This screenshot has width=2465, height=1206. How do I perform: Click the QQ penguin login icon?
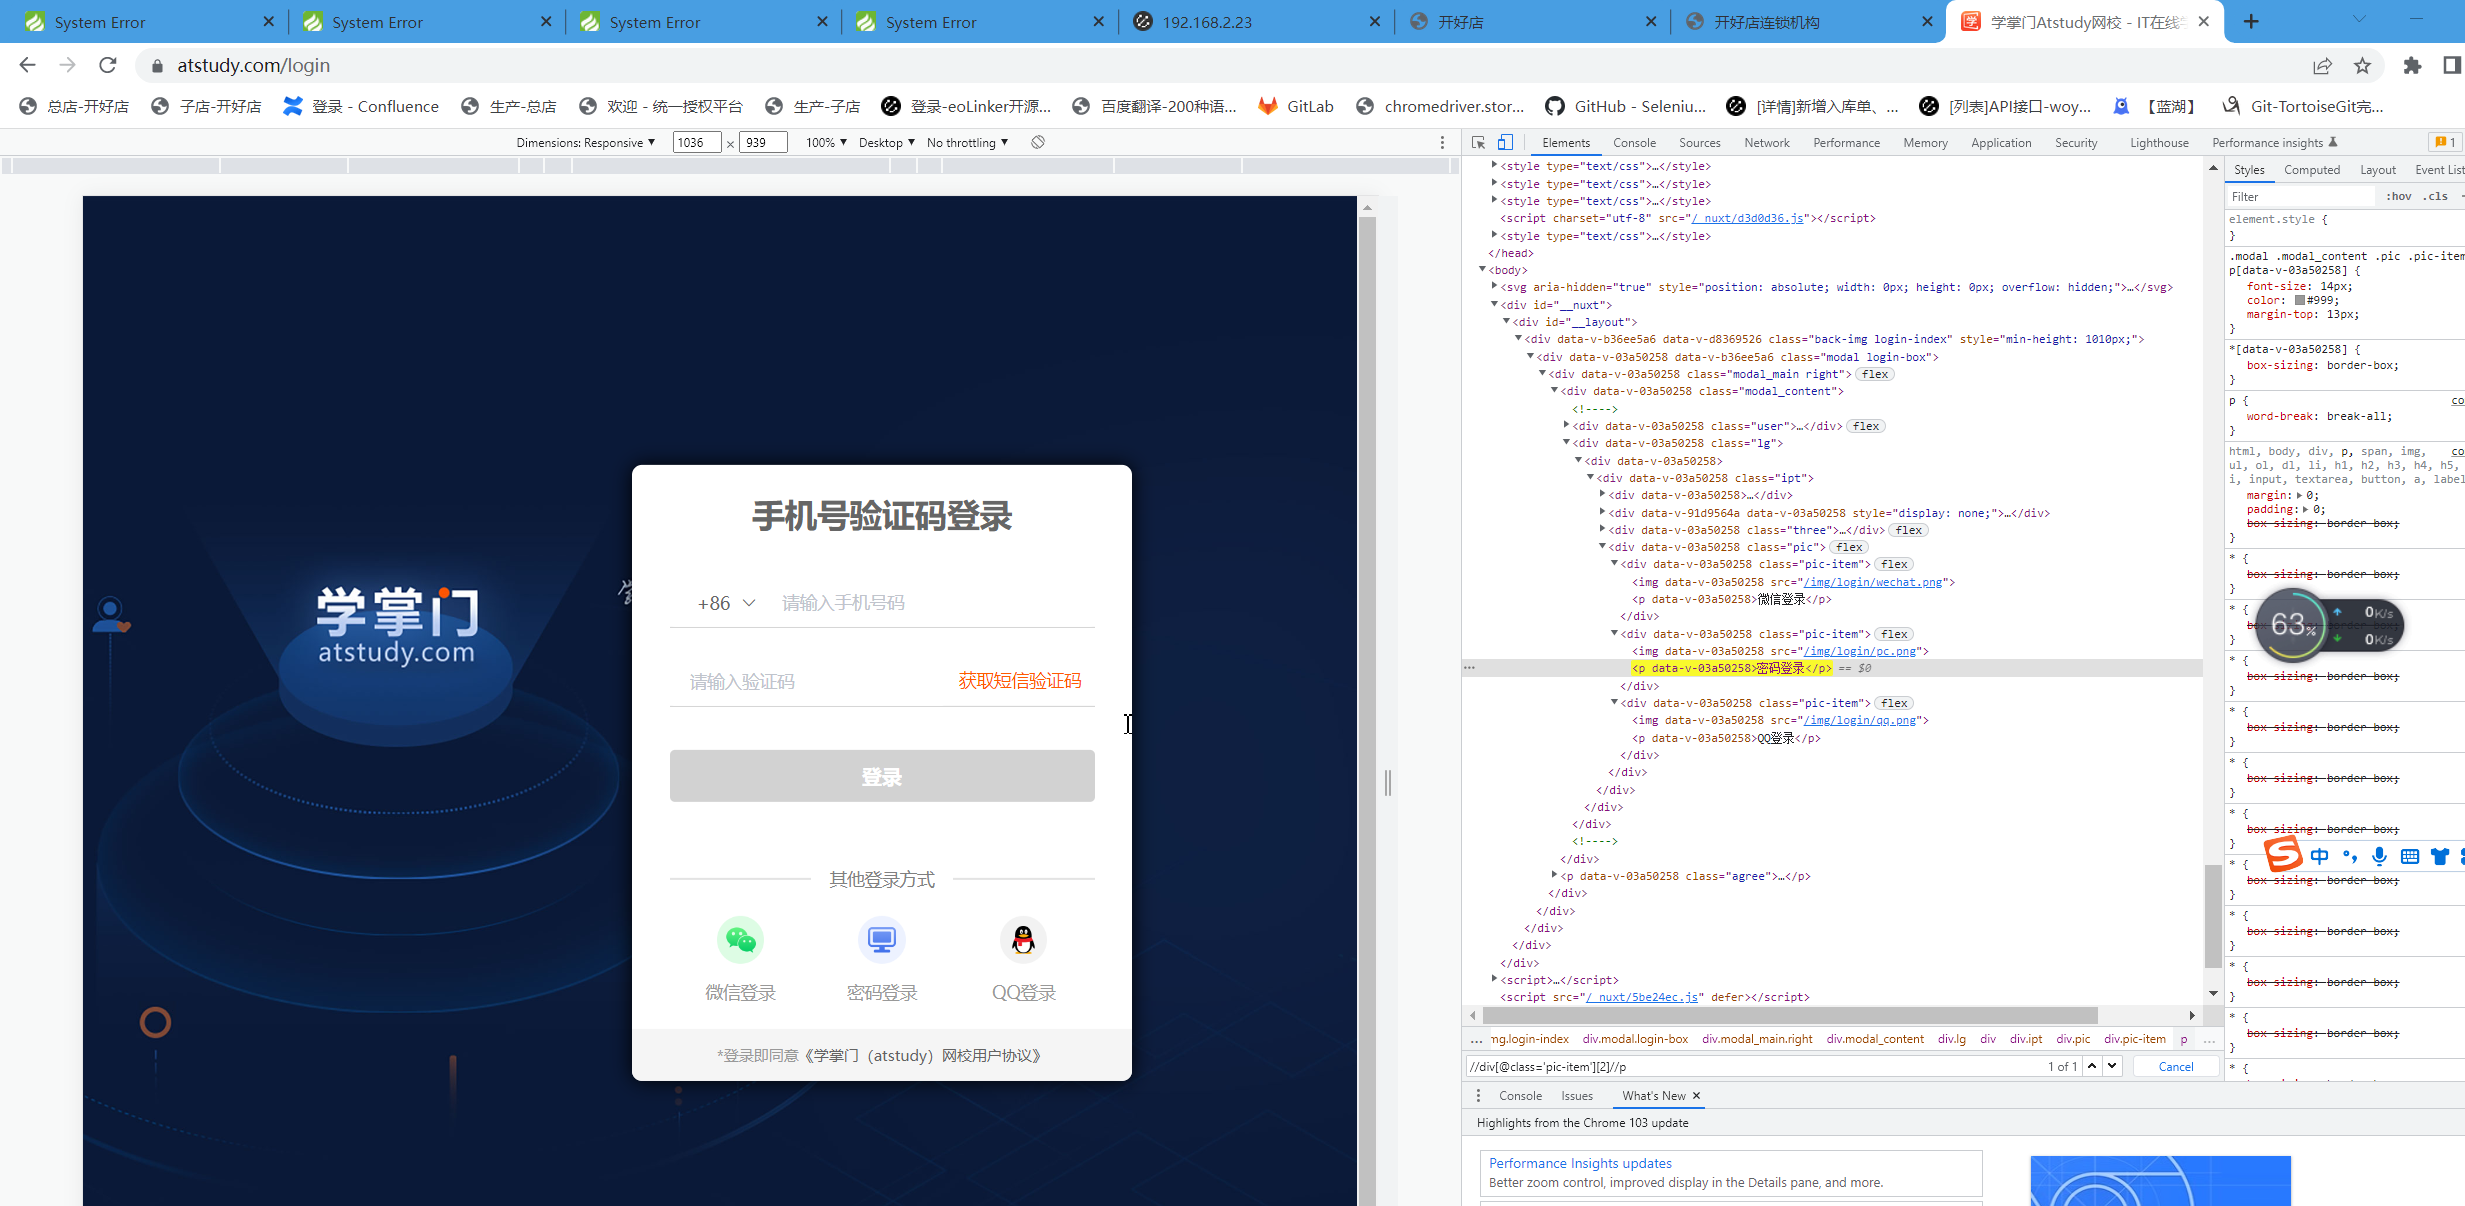[1023, 940]
